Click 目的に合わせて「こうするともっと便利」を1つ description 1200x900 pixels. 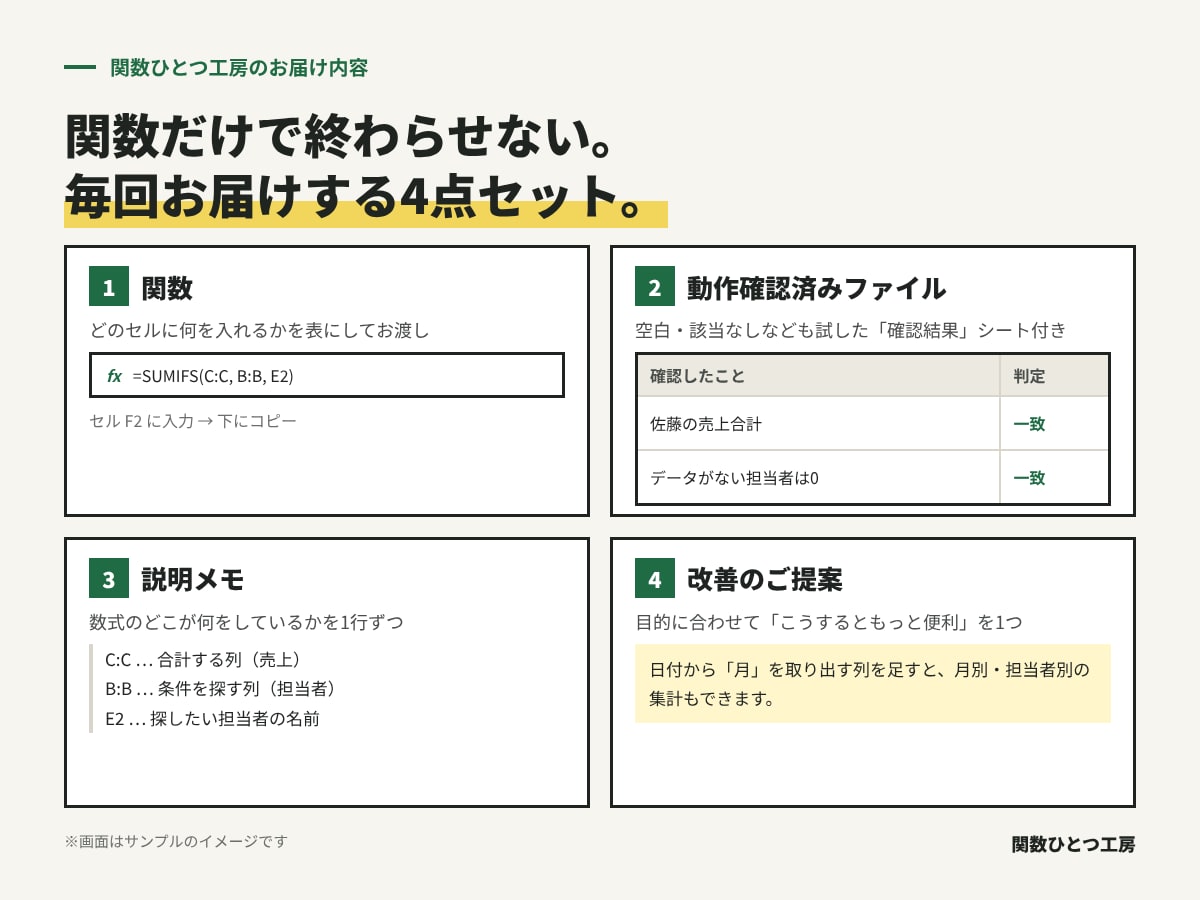coord(829,622)
